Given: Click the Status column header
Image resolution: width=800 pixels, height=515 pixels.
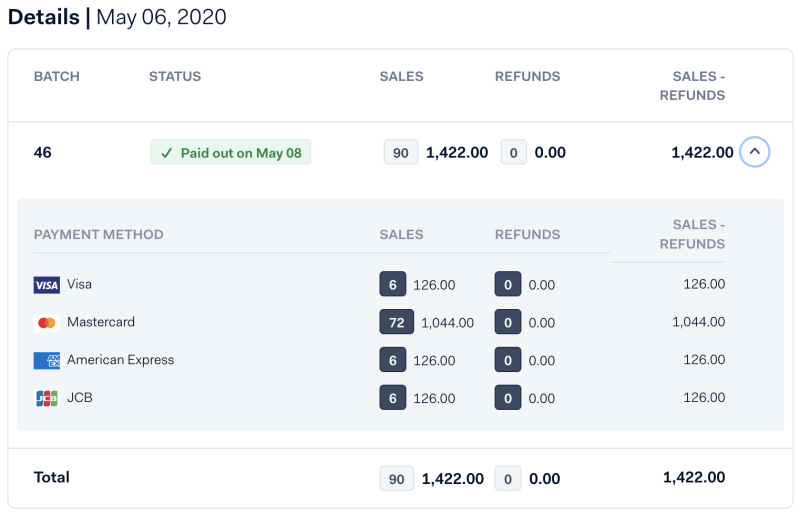Looking at the screenshot, I should point(175,76).
